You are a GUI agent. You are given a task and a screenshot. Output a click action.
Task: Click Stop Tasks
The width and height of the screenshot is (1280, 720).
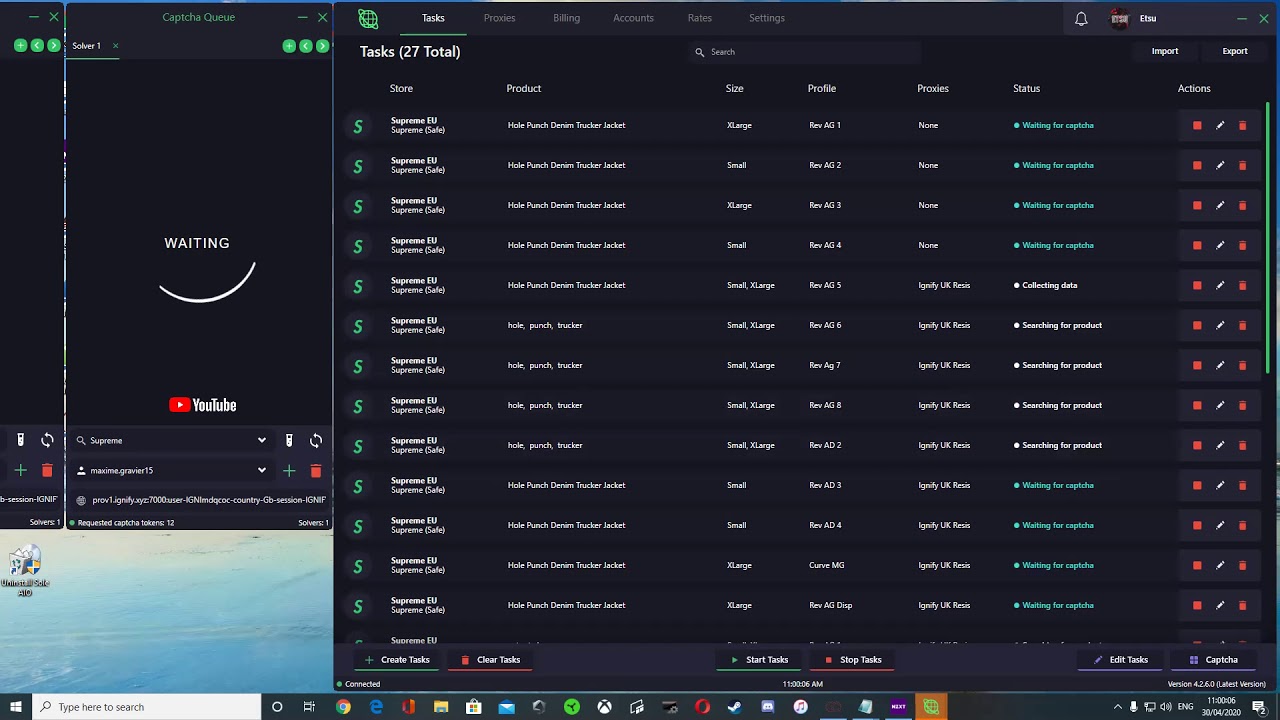[x=853, y=660]
